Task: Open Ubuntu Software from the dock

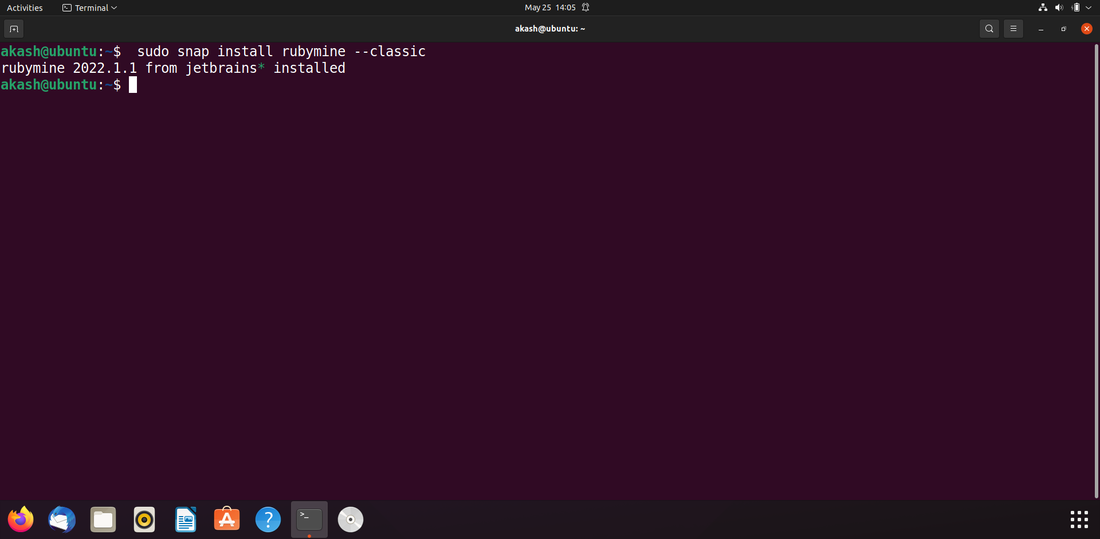Action: pos(227,519)
